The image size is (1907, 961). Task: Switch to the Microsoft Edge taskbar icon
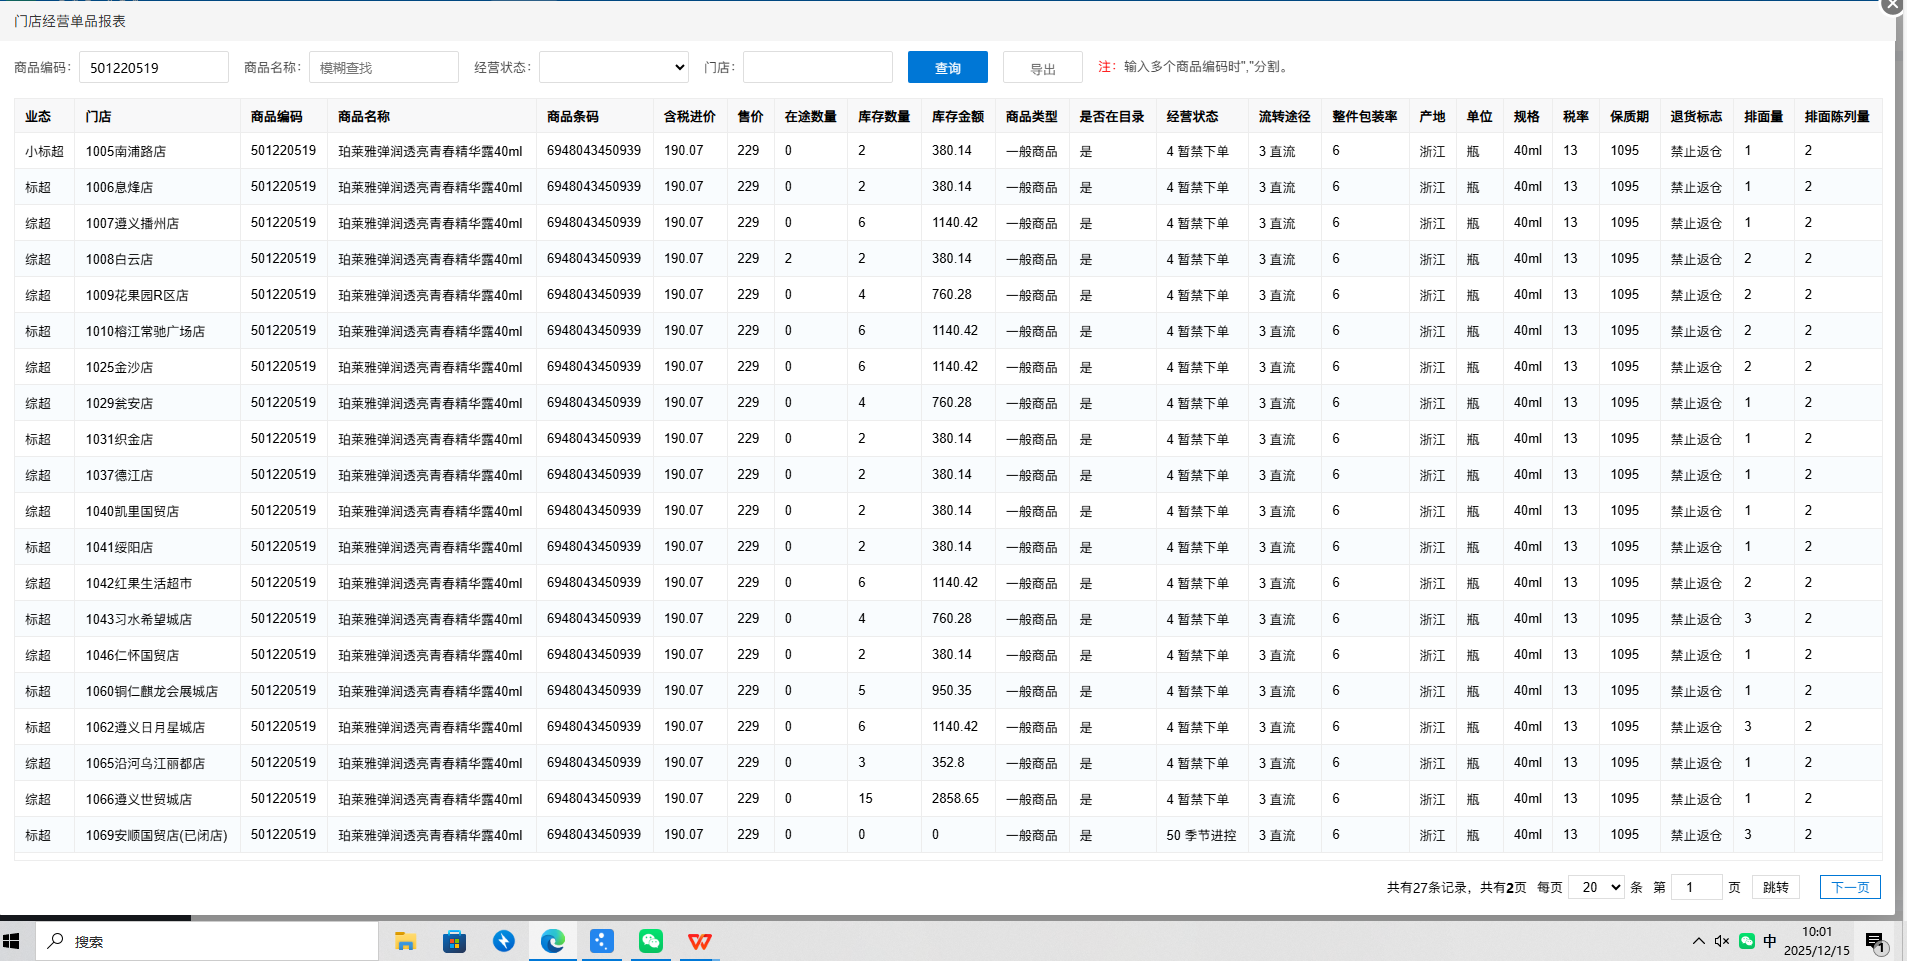click(552, 941)
